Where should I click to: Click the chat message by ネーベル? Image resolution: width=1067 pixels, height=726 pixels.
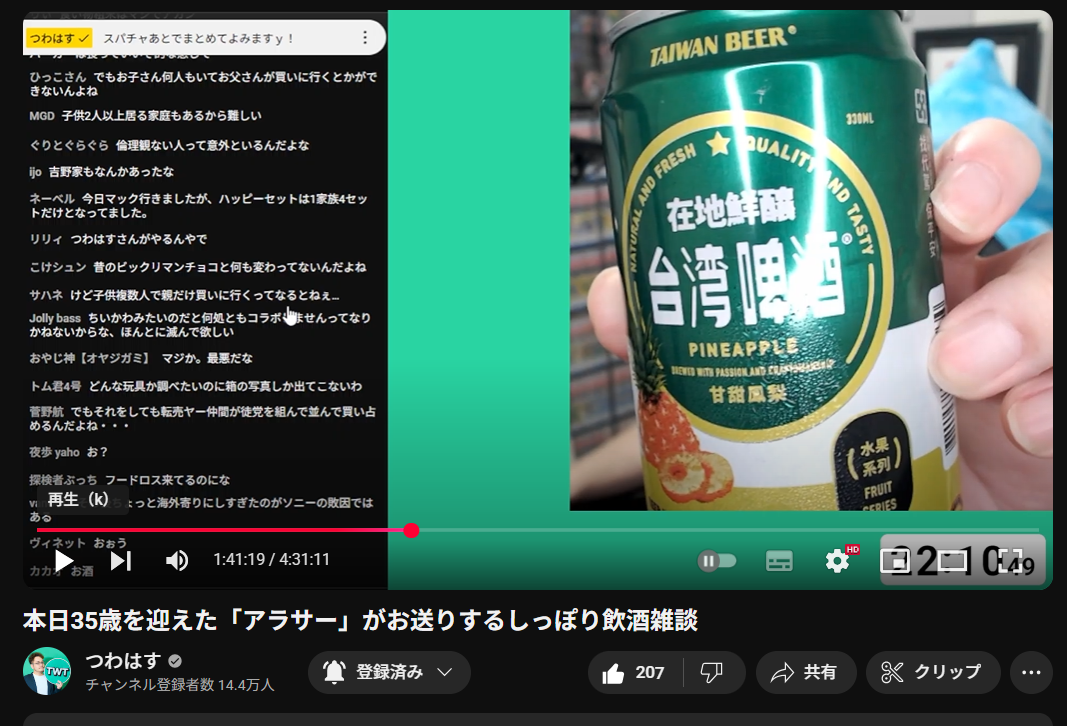(x=199, y=205)
